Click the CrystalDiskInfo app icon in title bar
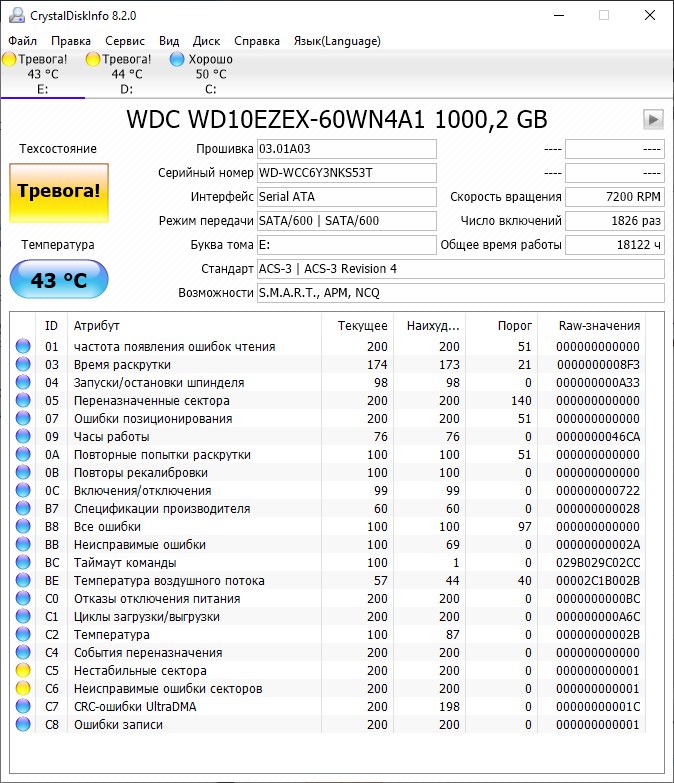Screen dimensions: 674x783 pyautogui.click(x=16, y=15)
